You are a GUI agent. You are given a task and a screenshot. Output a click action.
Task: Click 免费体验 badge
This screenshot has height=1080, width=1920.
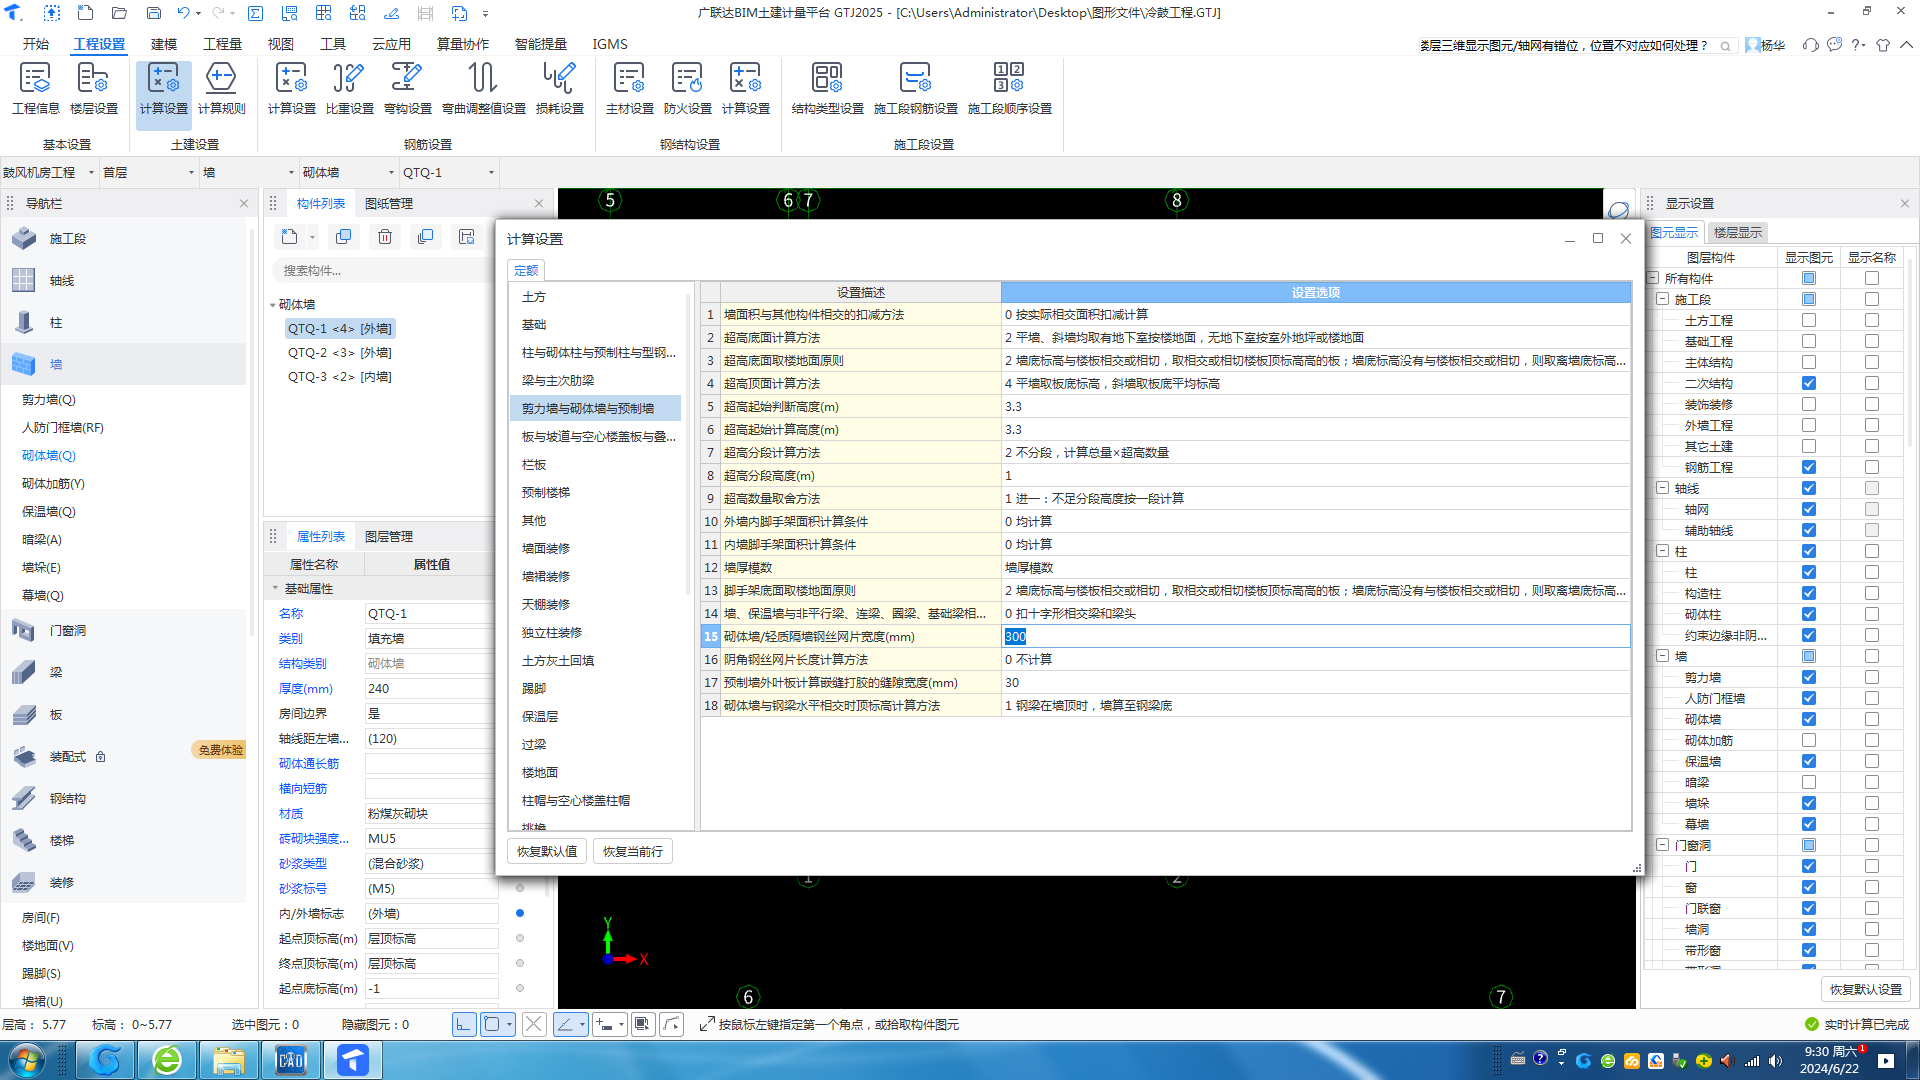pyautogui.click(x=219, y=750)
